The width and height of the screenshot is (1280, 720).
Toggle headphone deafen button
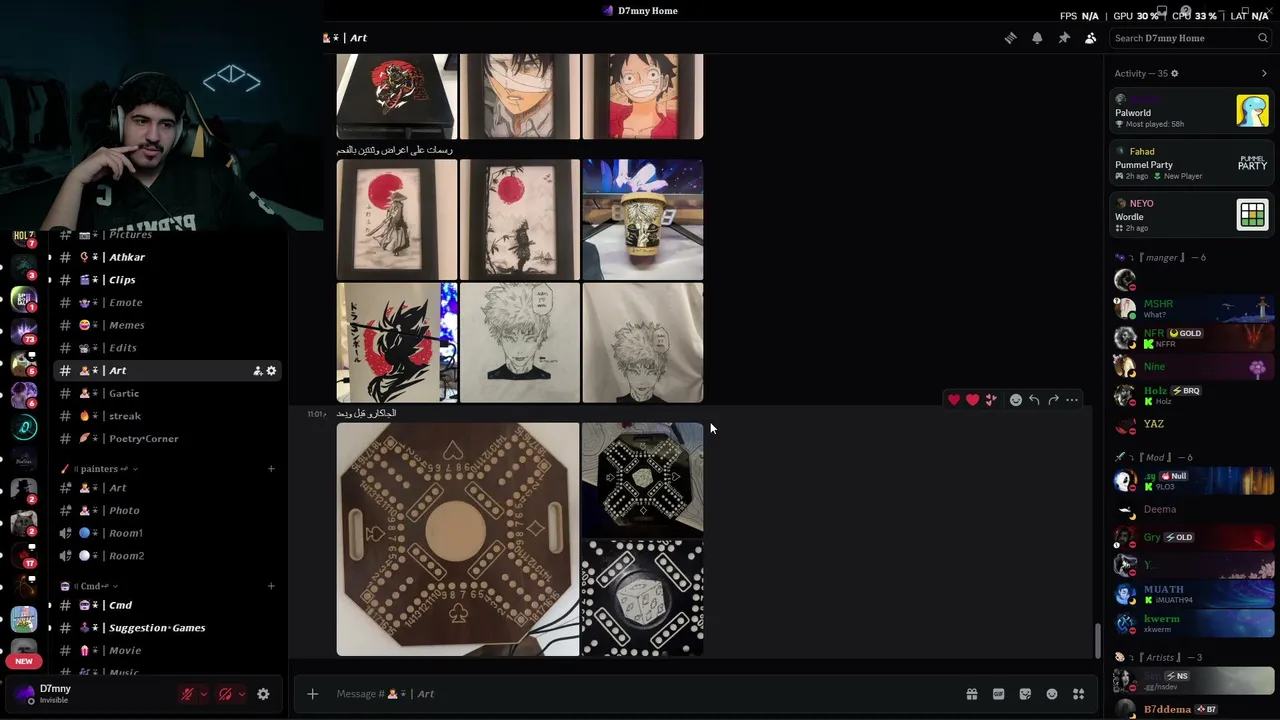225,694
